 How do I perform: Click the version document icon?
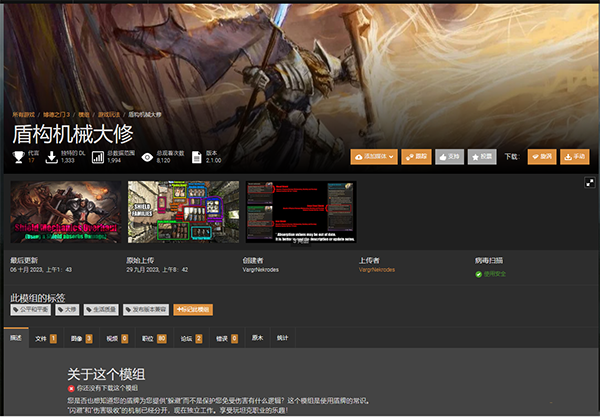[197, 157]
